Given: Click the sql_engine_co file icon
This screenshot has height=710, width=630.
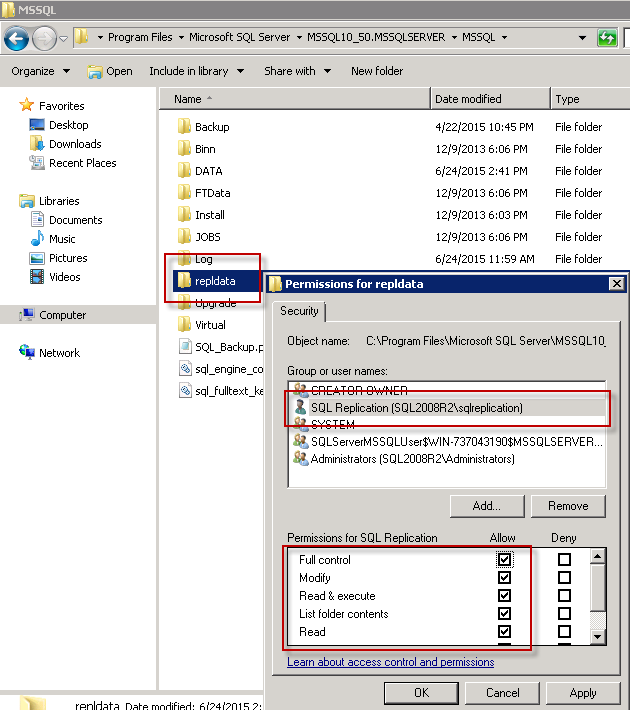Looking at the screenshot, I should [x=185, y=369].
